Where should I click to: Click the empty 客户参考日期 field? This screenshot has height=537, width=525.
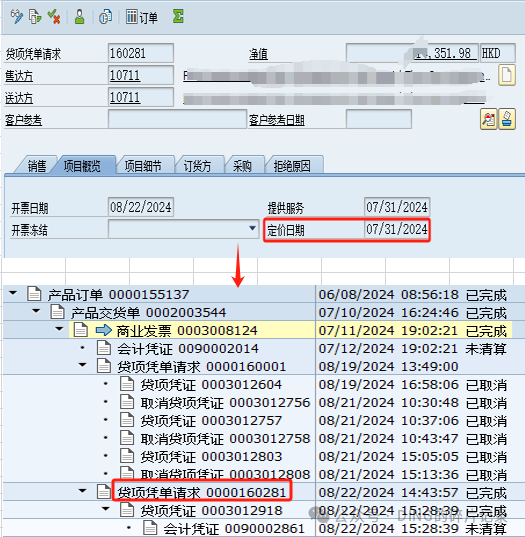tap(379, 119)
